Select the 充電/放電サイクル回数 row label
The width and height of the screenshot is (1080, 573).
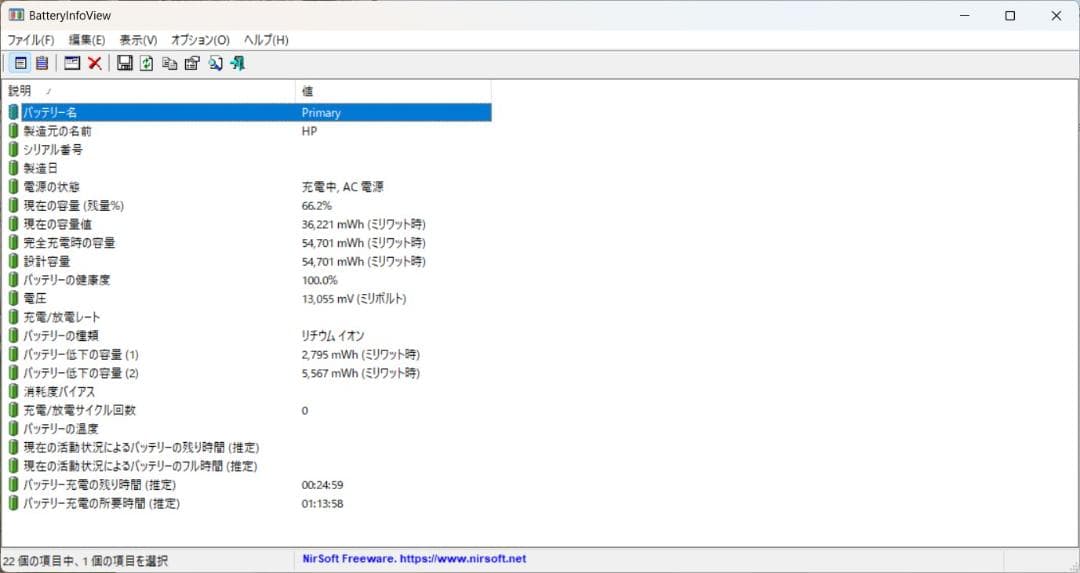point(80,410)
